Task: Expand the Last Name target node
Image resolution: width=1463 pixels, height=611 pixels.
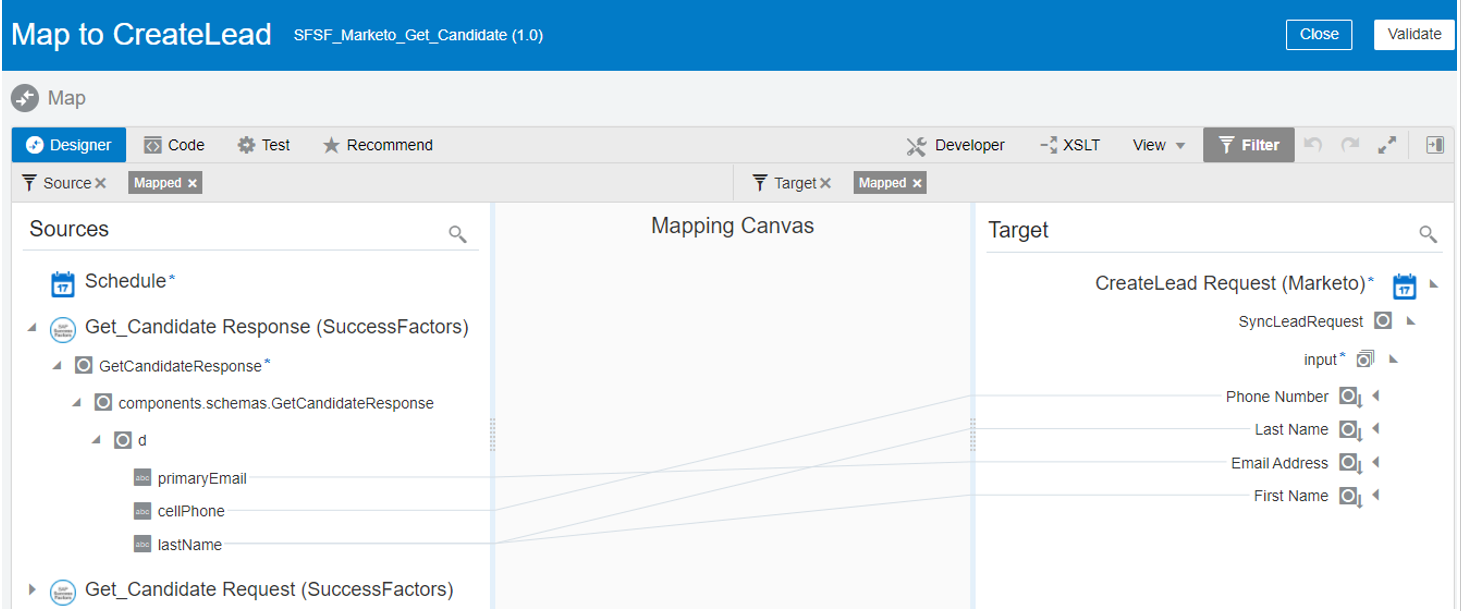Action: (x=1377, y=429)
